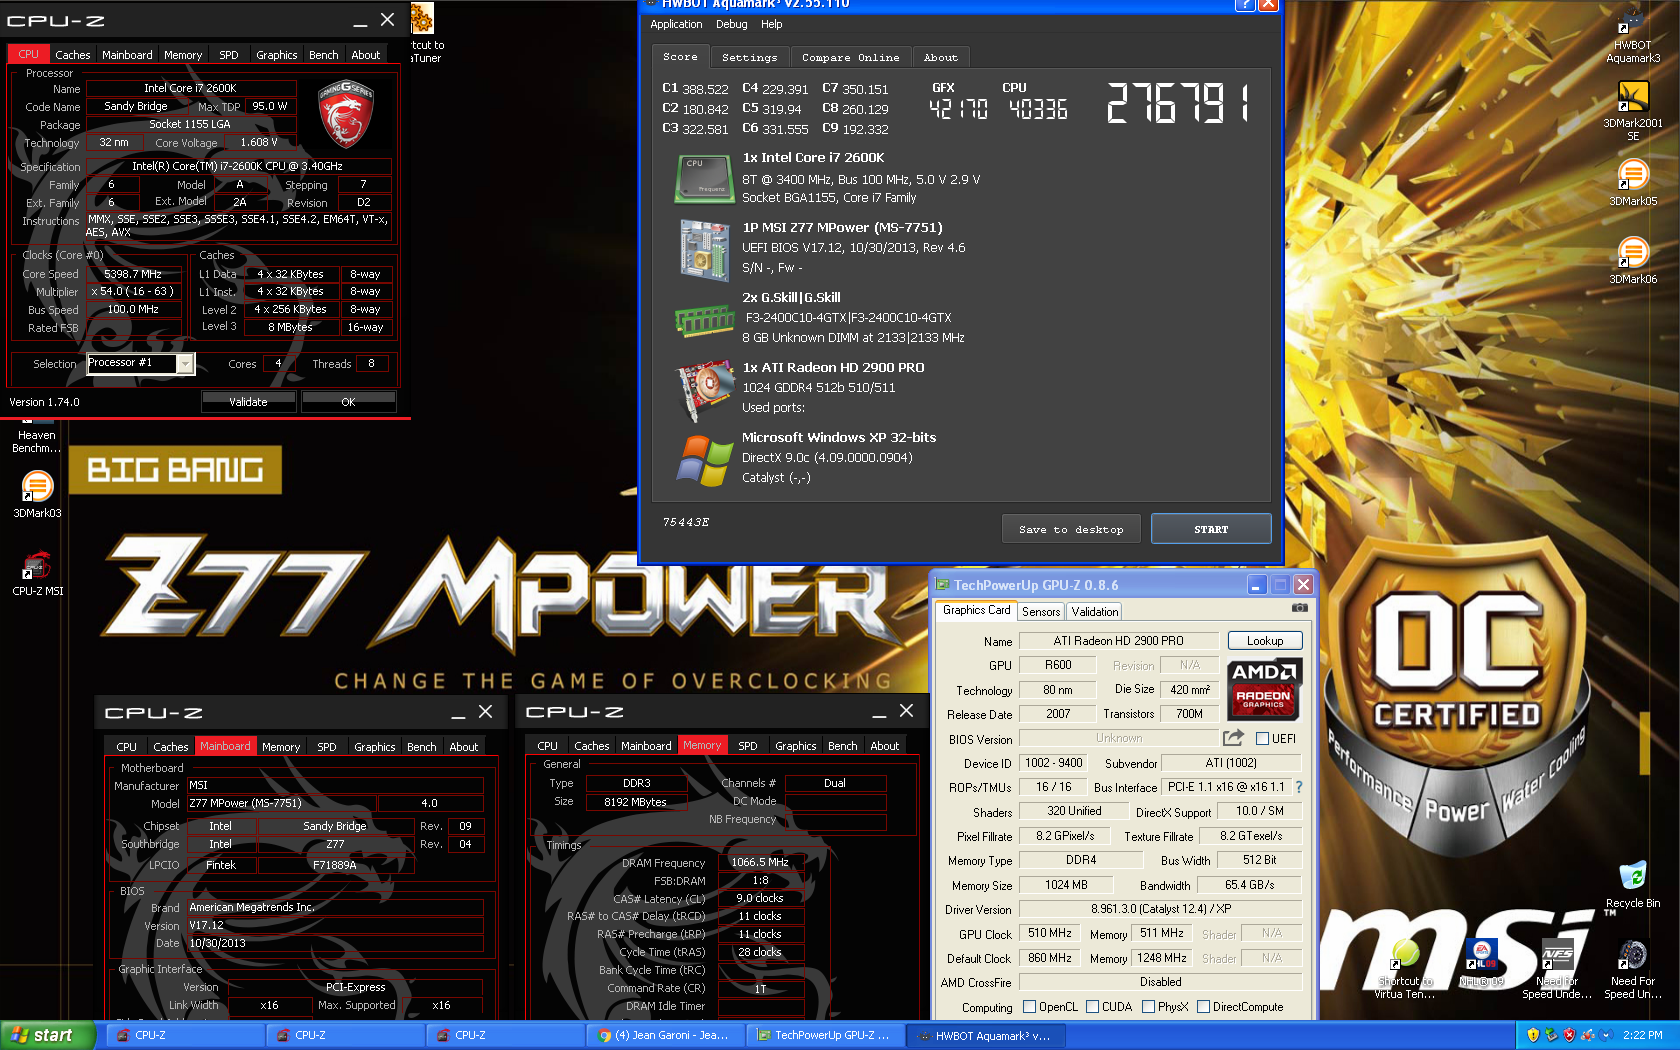Open the 3DMark2001 SE desktop icon

[x=1632, y=110]
